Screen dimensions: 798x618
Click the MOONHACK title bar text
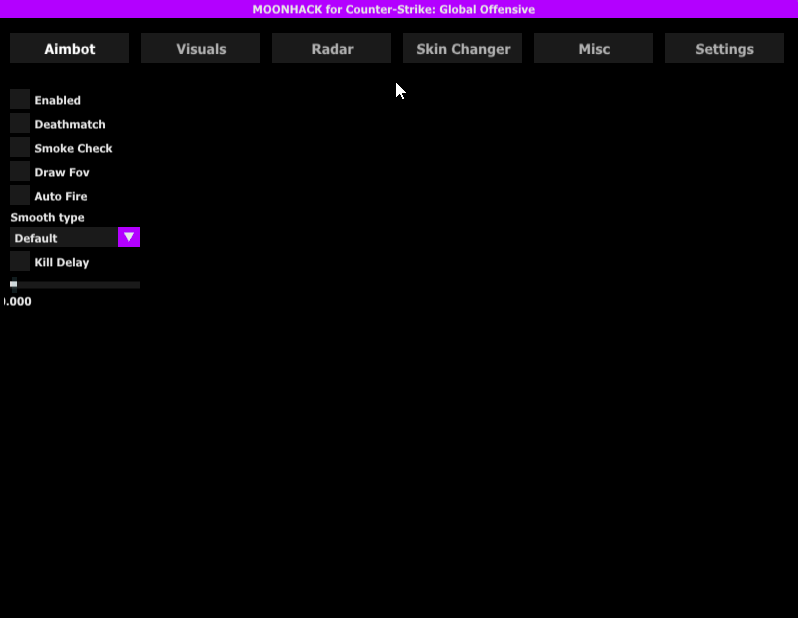click(393, 9)
